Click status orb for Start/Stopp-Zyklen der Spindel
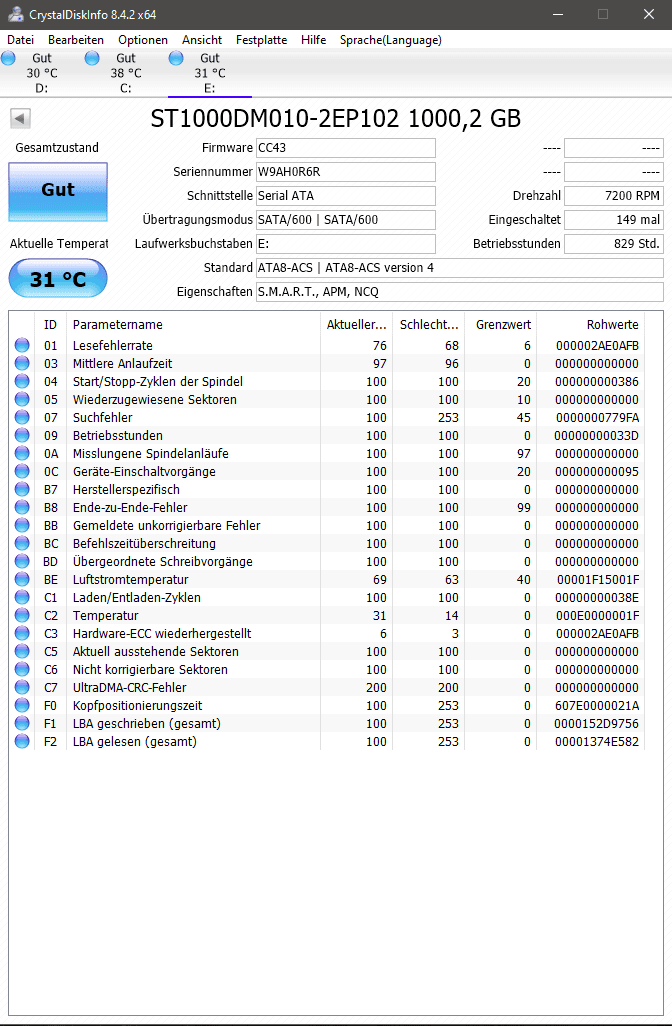Screen dimensions: 672x1026 coord(22,381)
